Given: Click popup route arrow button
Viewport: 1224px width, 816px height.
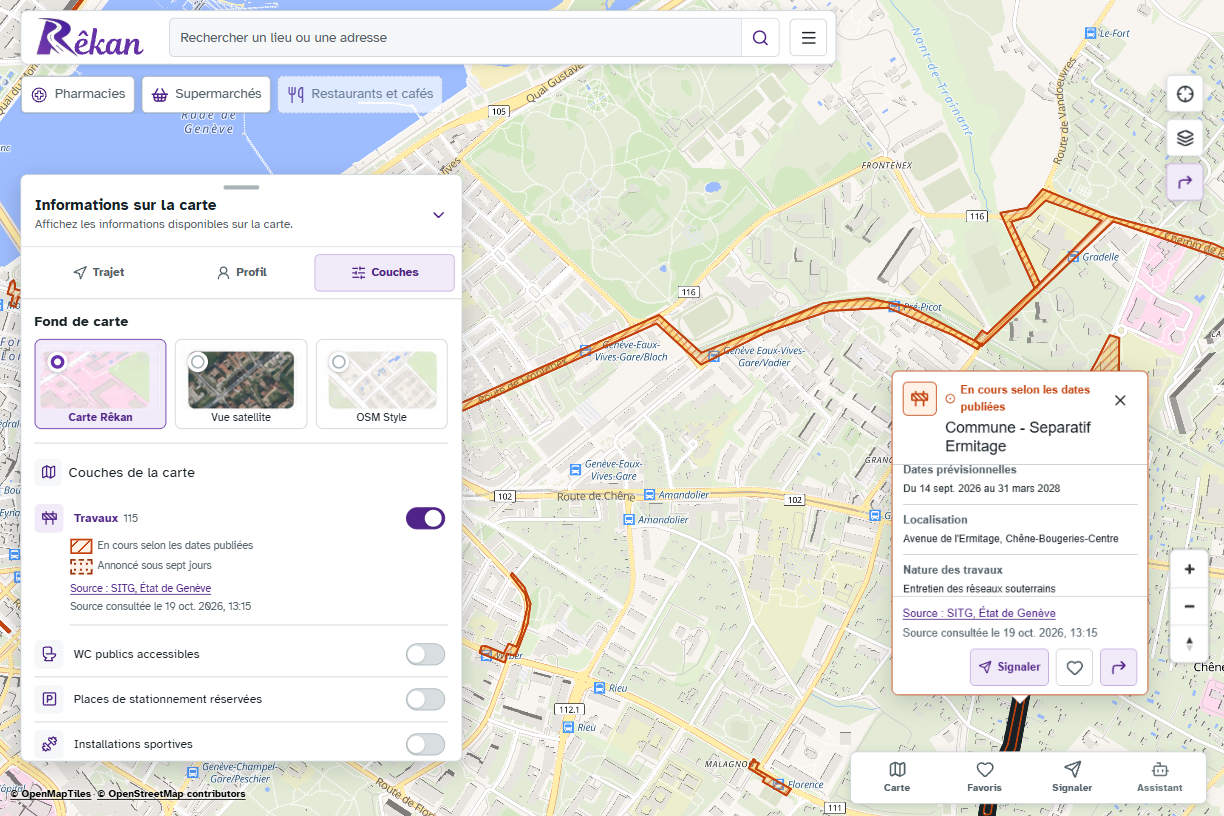Looking at the screenshot, I should click(1118, 667).
